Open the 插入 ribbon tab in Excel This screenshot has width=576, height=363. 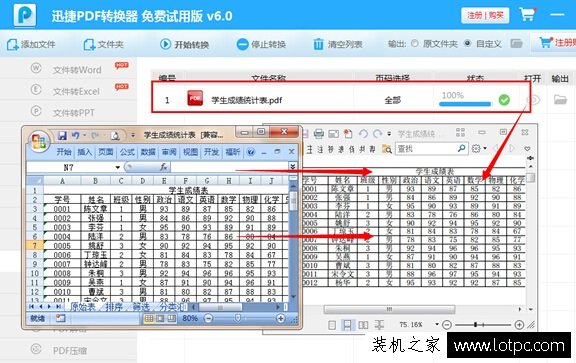pos(84,152)
